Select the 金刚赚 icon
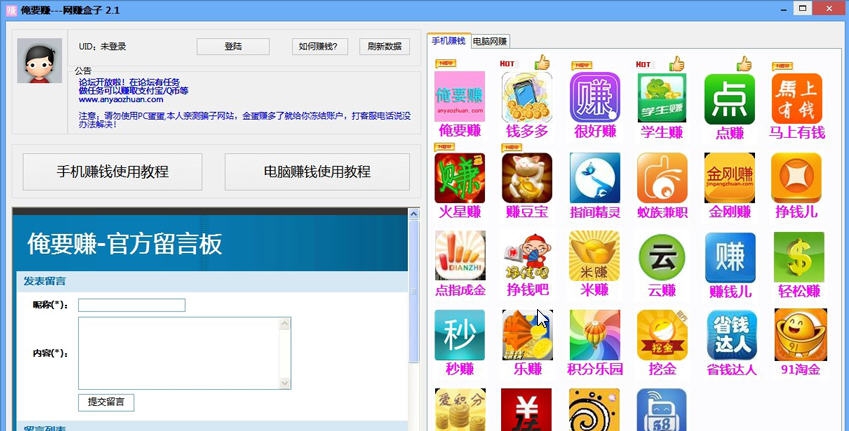 click(x=729, y=178)
